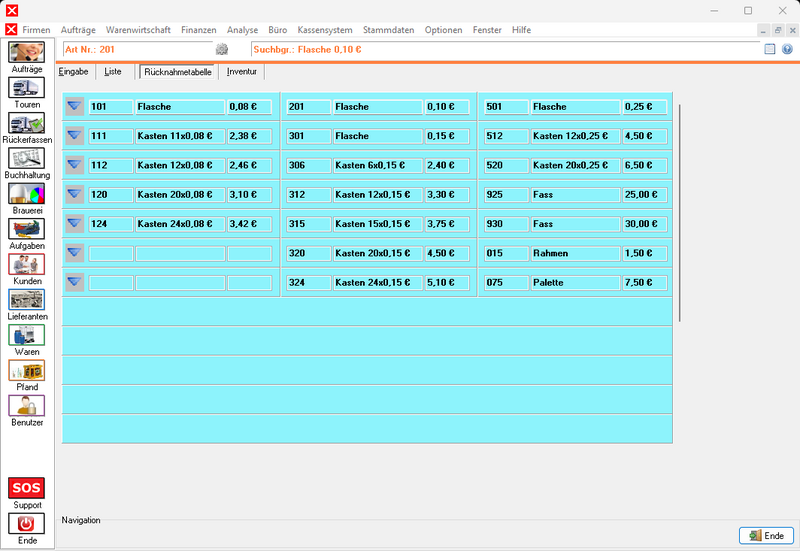Open the Touren truck icon
This screenshot has width=800, height=551.
(27, 88)
